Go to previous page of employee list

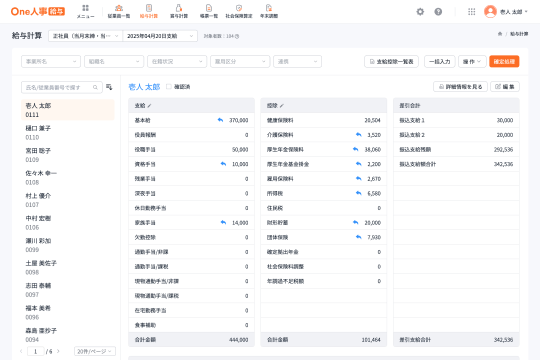21,351
